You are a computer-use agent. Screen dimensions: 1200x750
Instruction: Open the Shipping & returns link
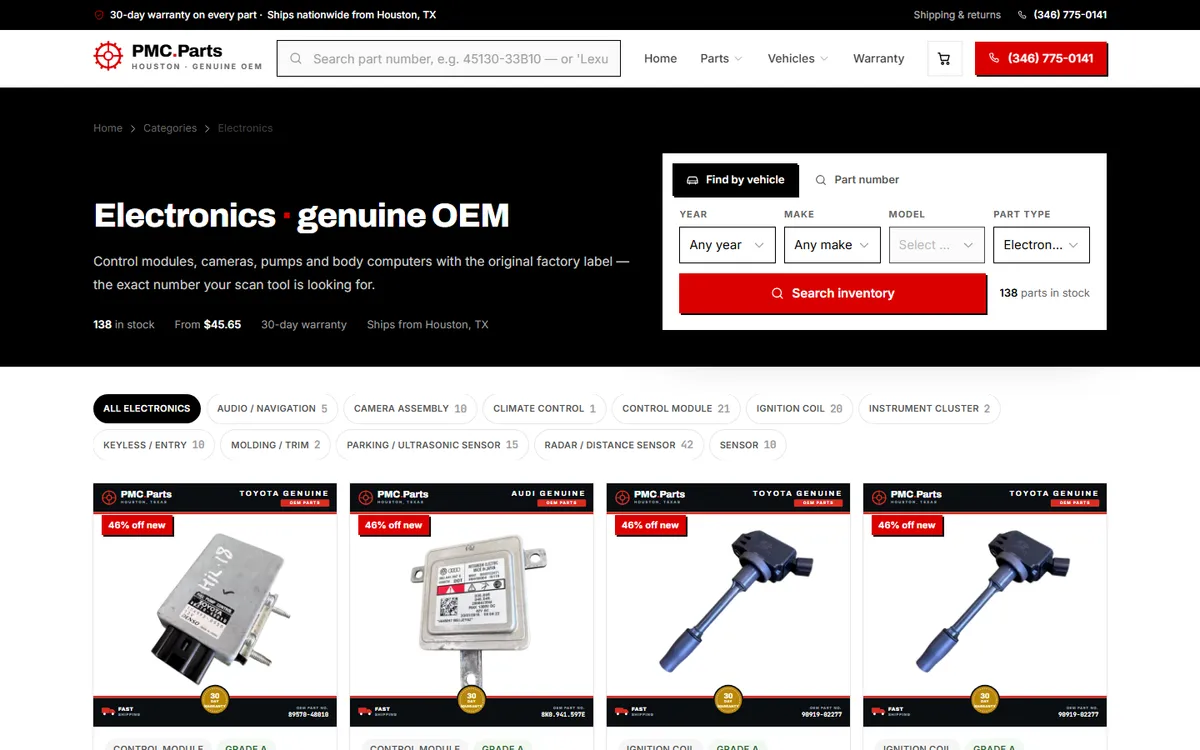(957, 15)
